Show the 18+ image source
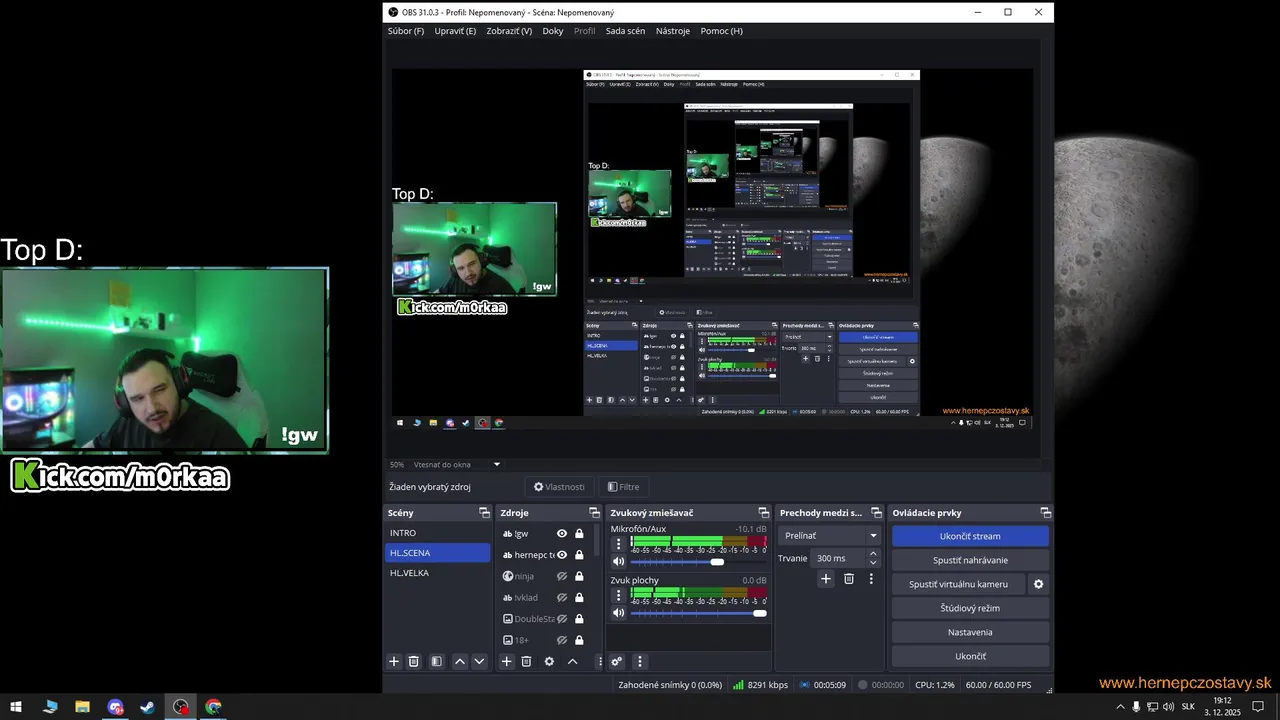This screenshot has width=1280, height=720. tap(562, 640)
